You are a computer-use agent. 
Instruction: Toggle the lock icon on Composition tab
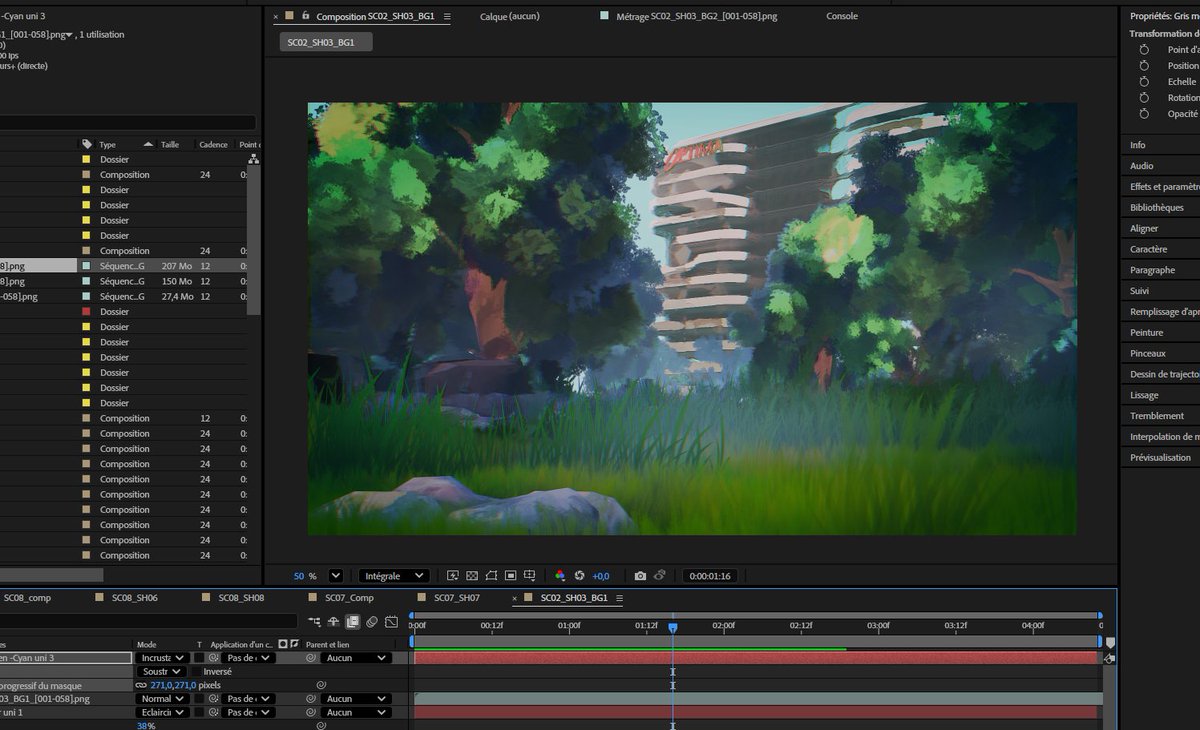pos(305,16)
